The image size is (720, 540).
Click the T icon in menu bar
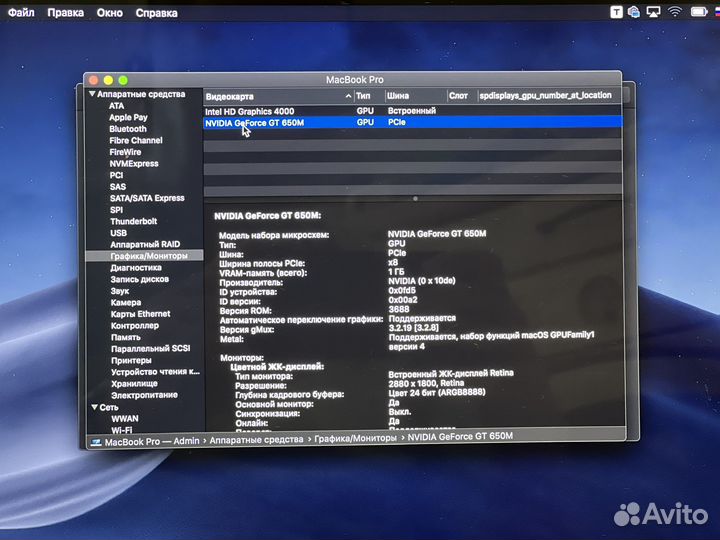click(616, 12)
